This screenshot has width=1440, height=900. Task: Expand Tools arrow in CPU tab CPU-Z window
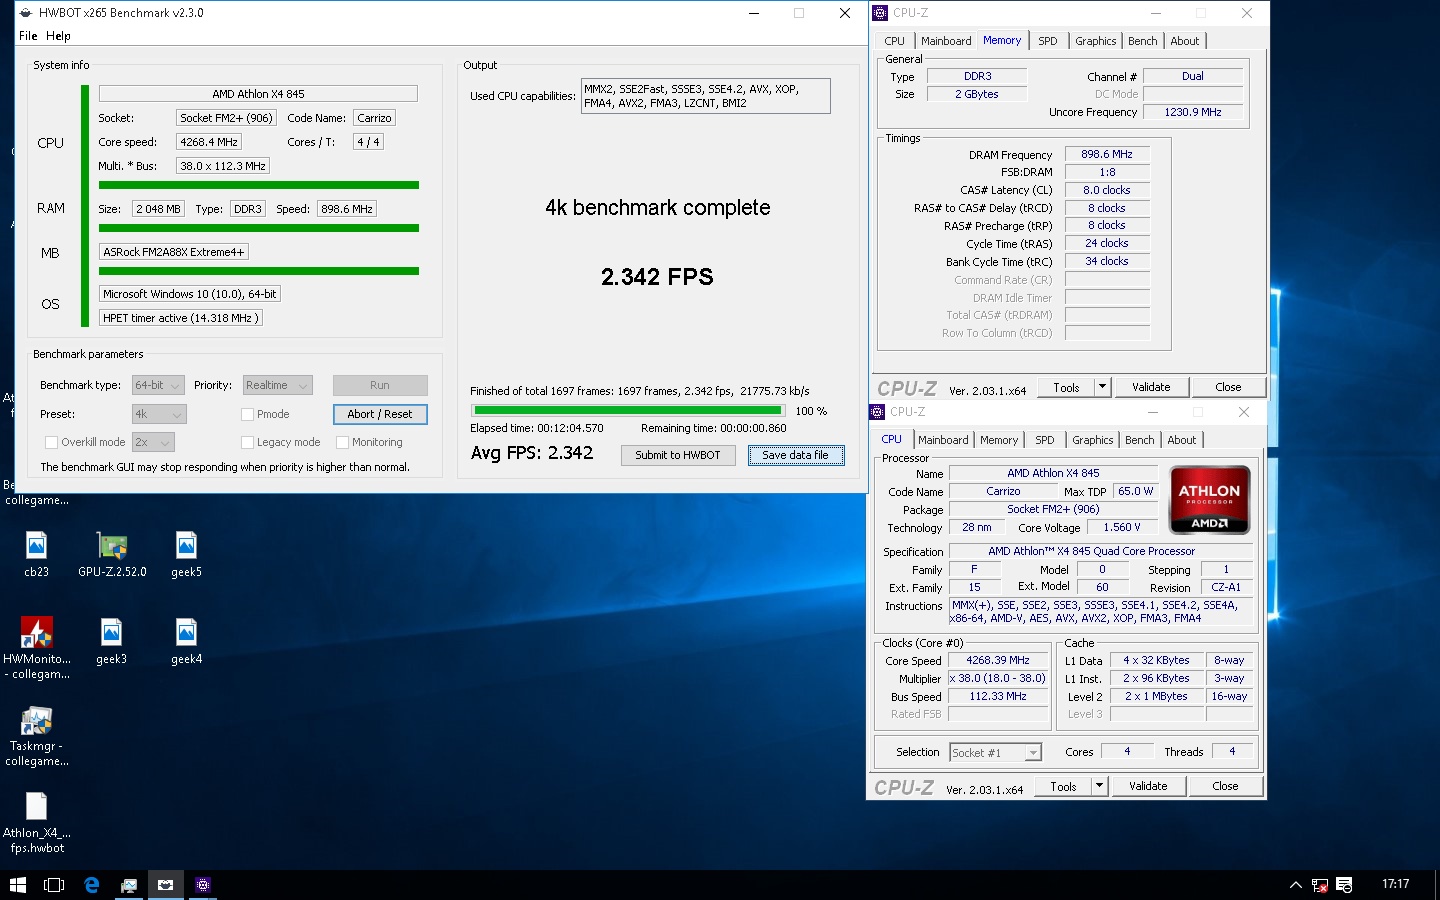[x=1099, y=786]
